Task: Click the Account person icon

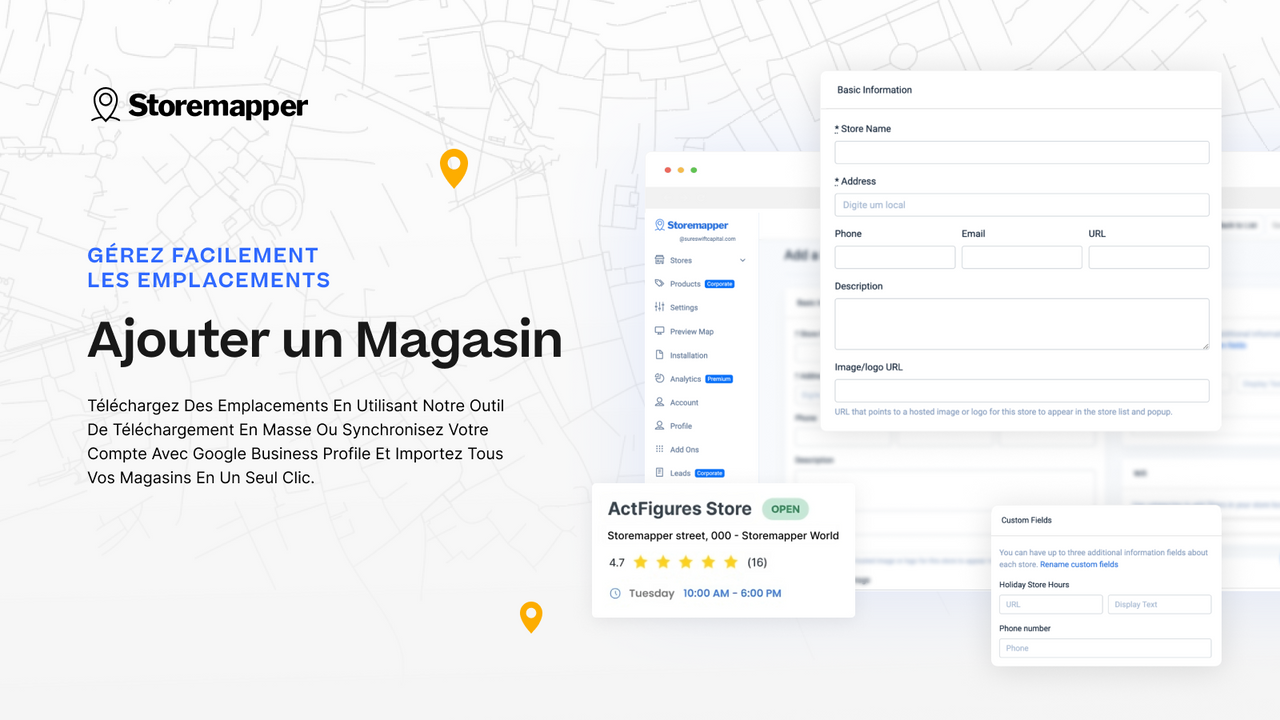Action: coord(660,402)
